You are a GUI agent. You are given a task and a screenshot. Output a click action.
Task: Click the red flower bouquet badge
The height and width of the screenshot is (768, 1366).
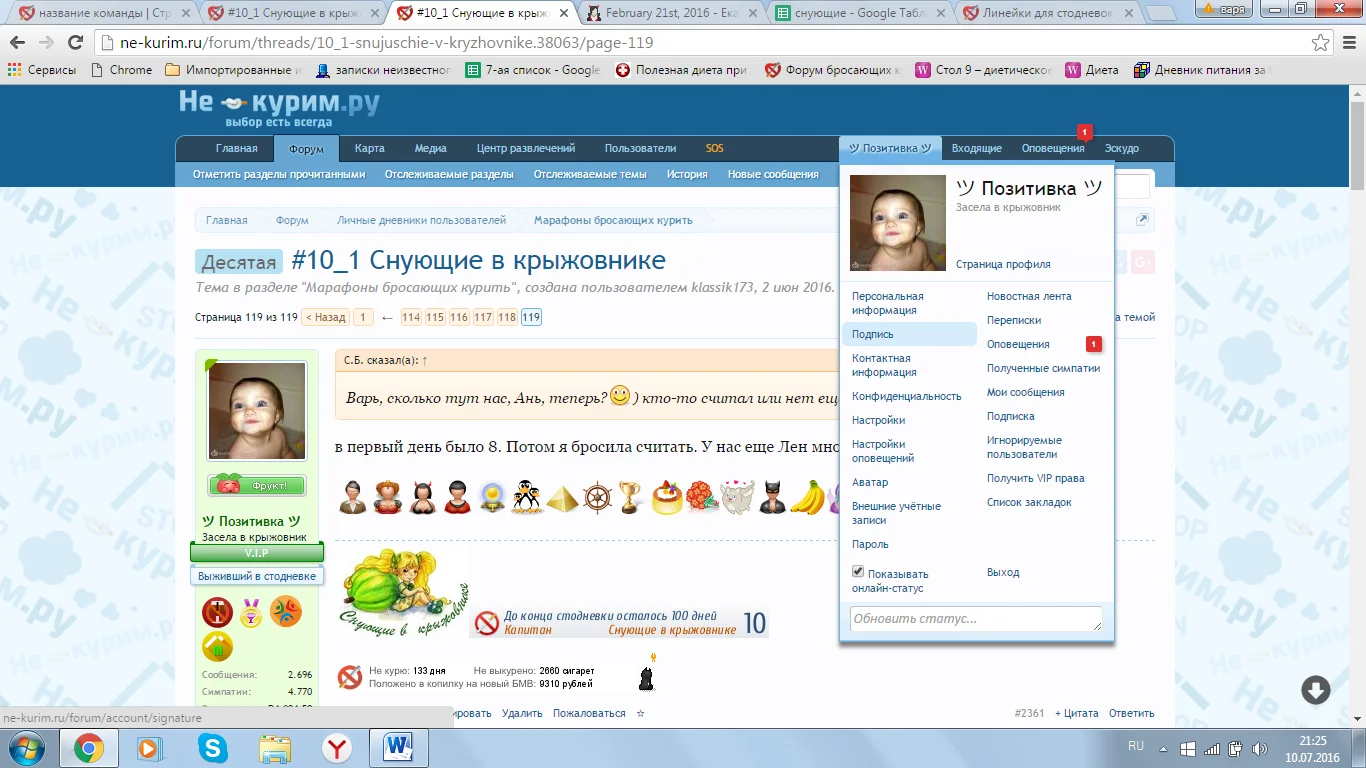[x=702, y=497]
